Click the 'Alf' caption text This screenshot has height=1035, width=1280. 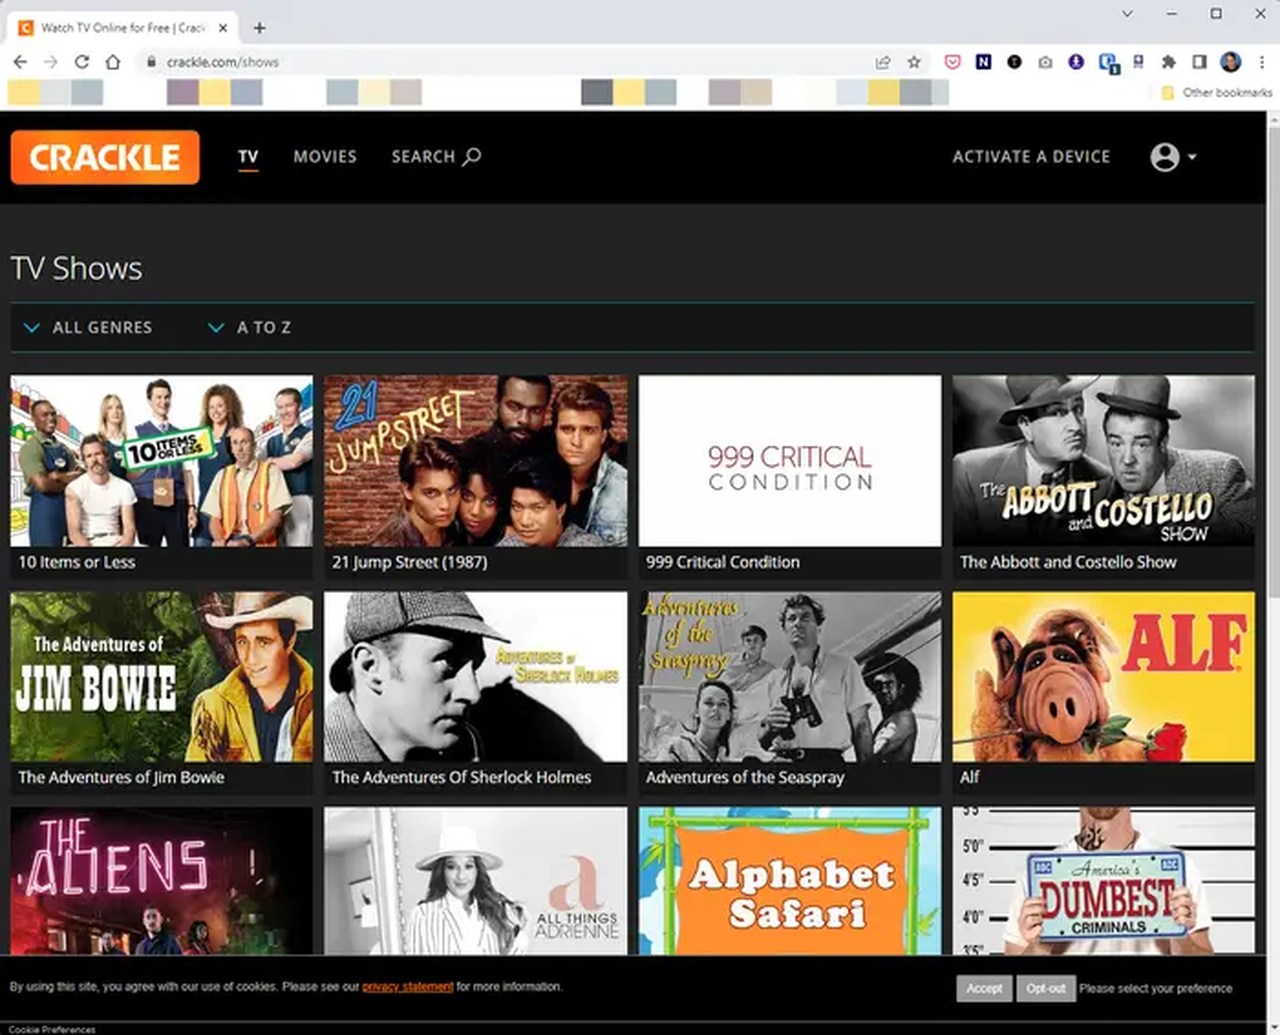coord(970,777)
